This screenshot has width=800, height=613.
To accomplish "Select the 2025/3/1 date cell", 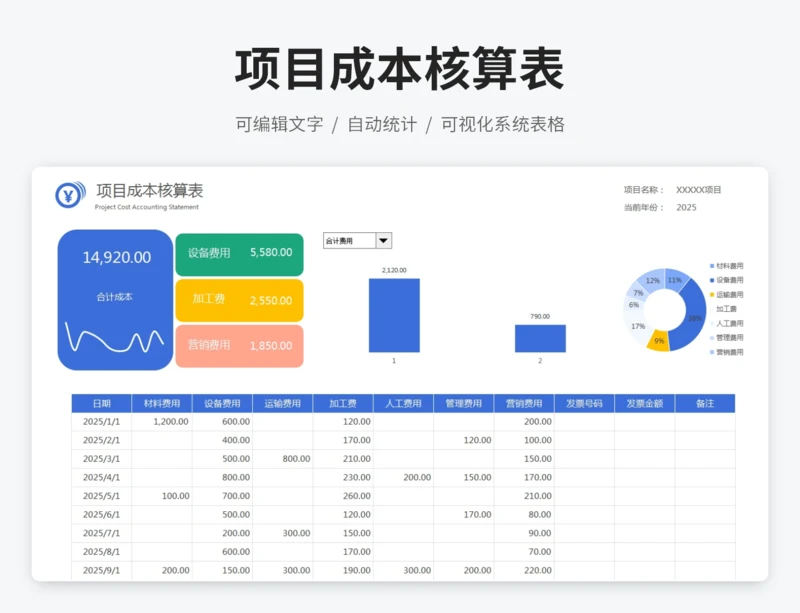I will point(102,459).
